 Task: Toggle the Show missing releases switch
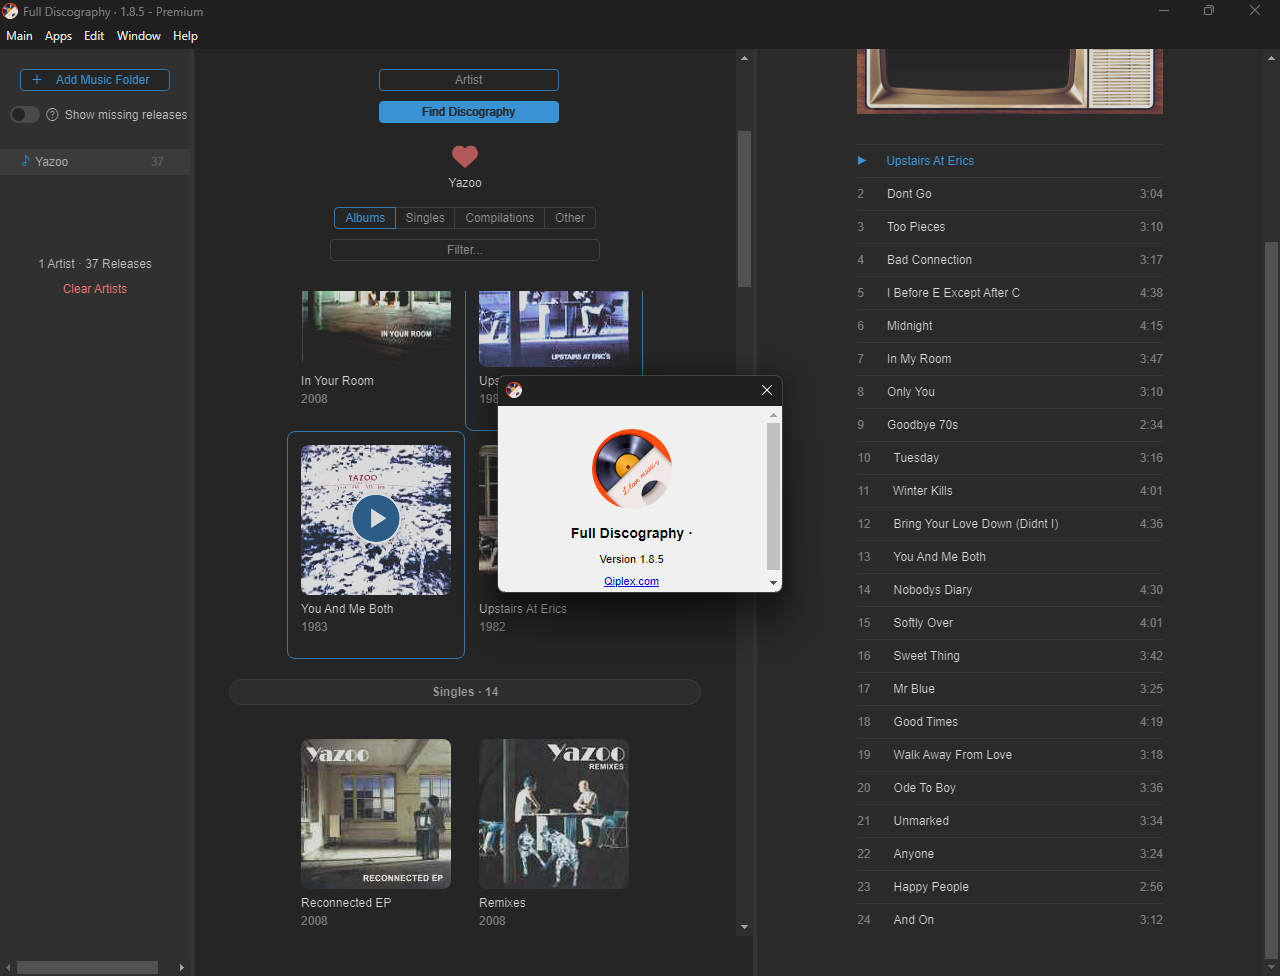25,115
